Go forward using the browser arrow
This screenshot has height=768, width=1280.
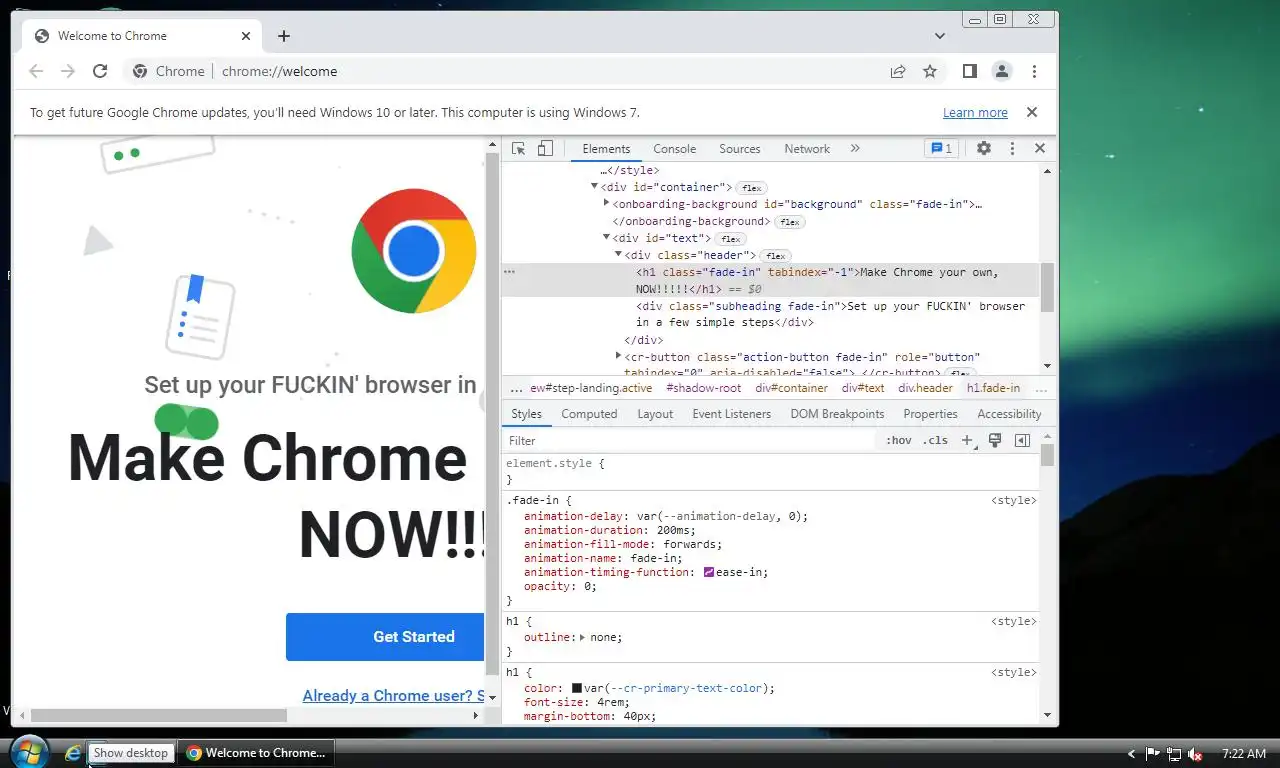pyautogui.click(x=68, y=71)
